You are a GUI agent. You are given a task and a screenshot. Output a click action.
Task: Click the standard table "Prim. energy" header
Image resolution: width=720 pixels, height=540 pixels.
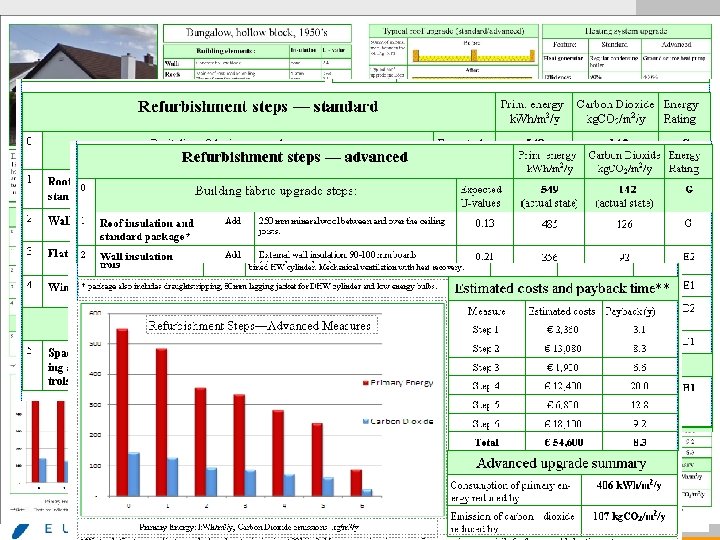pyautogui.click(x=534, y=112)
